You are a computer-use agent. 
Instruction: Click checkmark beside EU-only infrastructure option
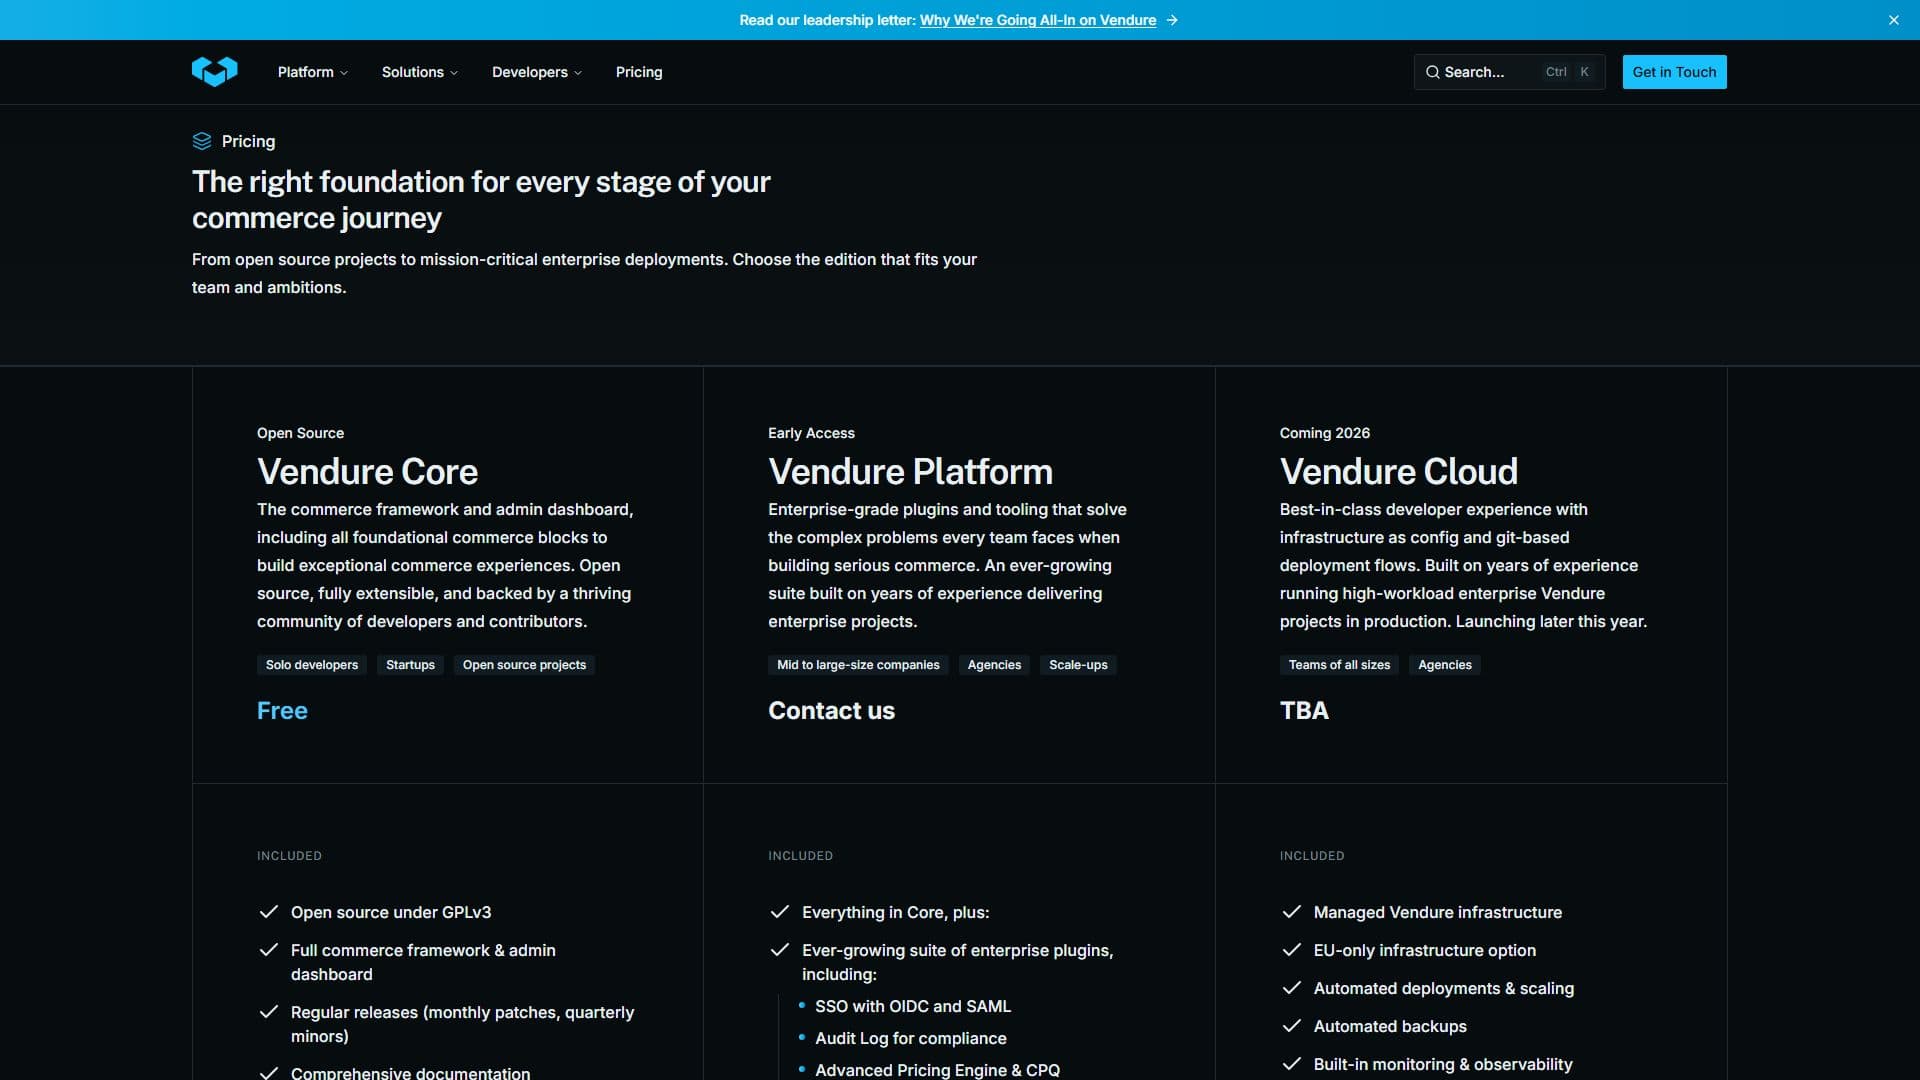[x=1291, y=950]
